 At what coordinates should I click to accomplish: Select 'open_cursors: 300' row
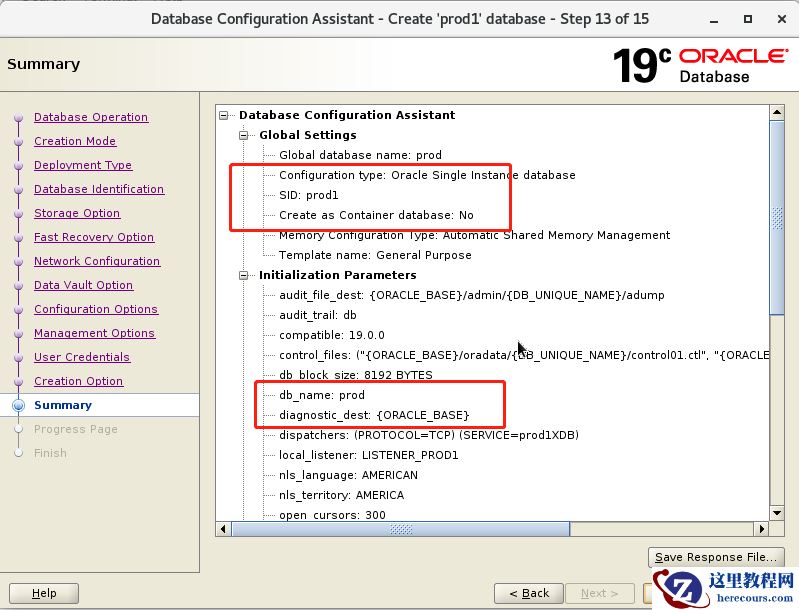(332, 515)
